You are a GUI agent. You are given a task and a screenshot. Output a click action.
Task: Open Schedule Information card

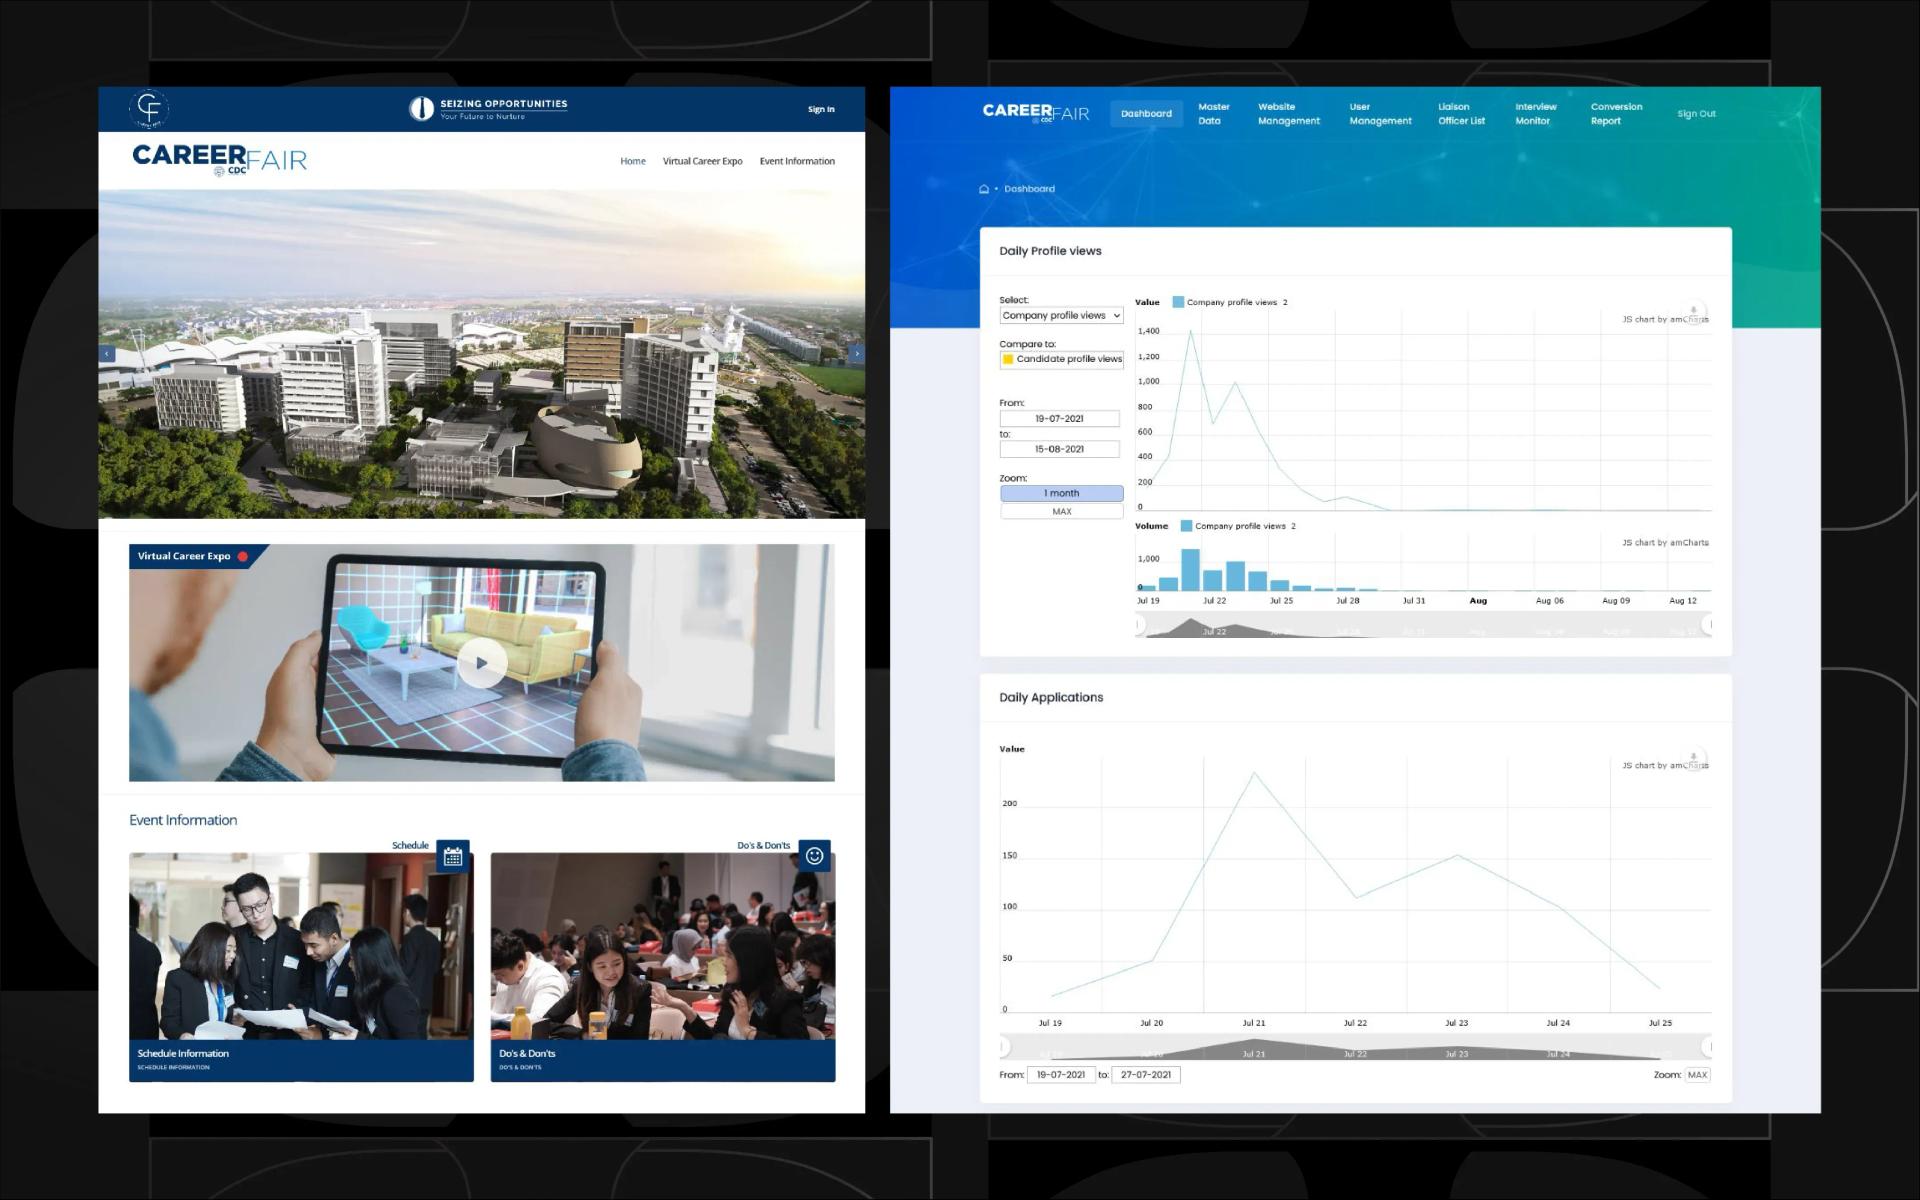(301, 967)
